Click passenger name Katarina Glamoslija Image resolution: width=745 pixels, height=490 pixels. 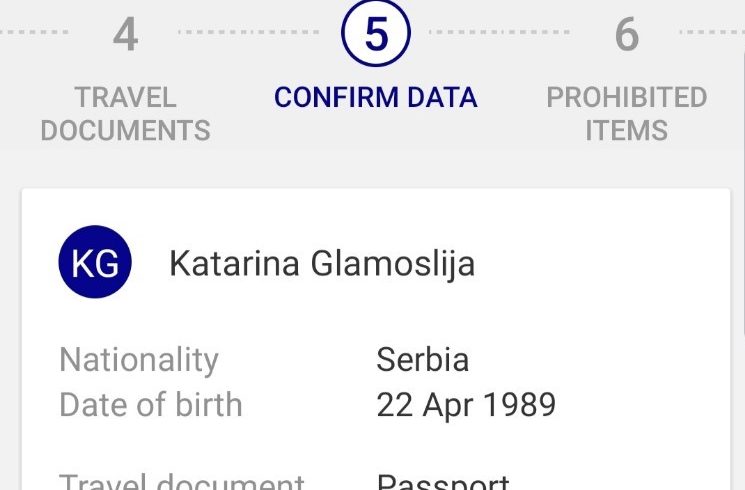322,264
